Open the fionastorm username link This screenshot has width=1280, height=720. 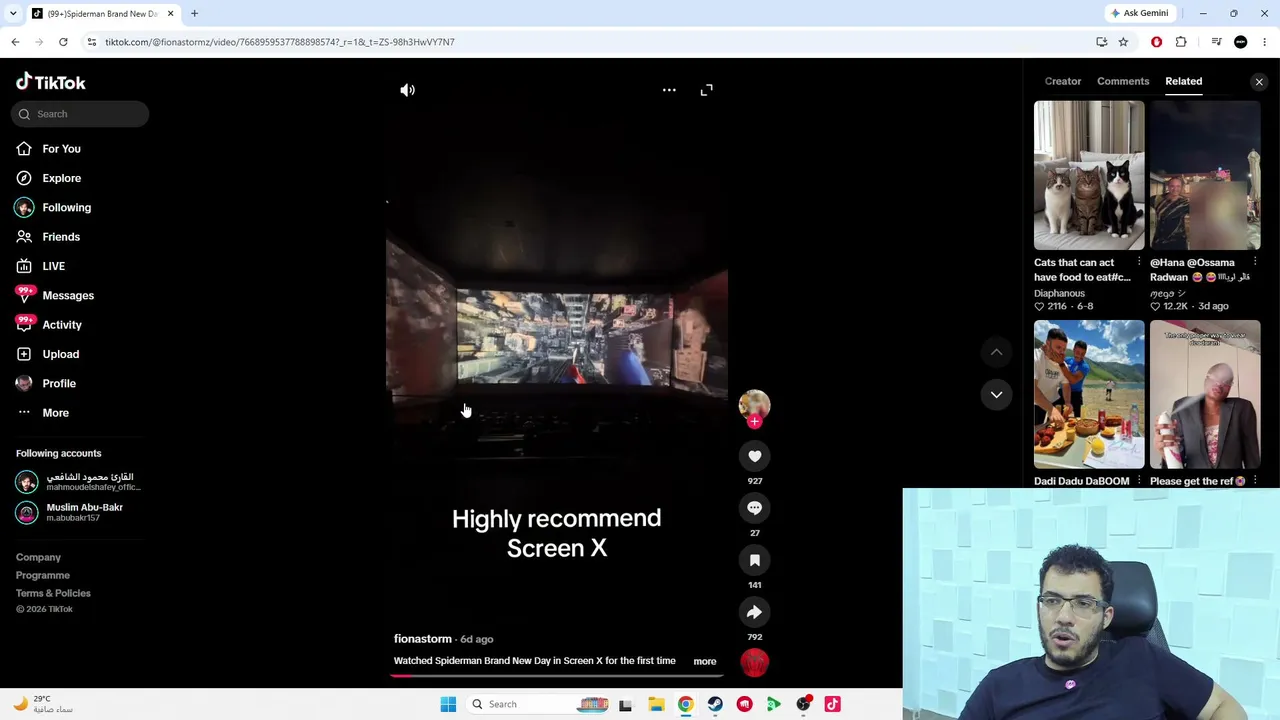pos(423,639)
